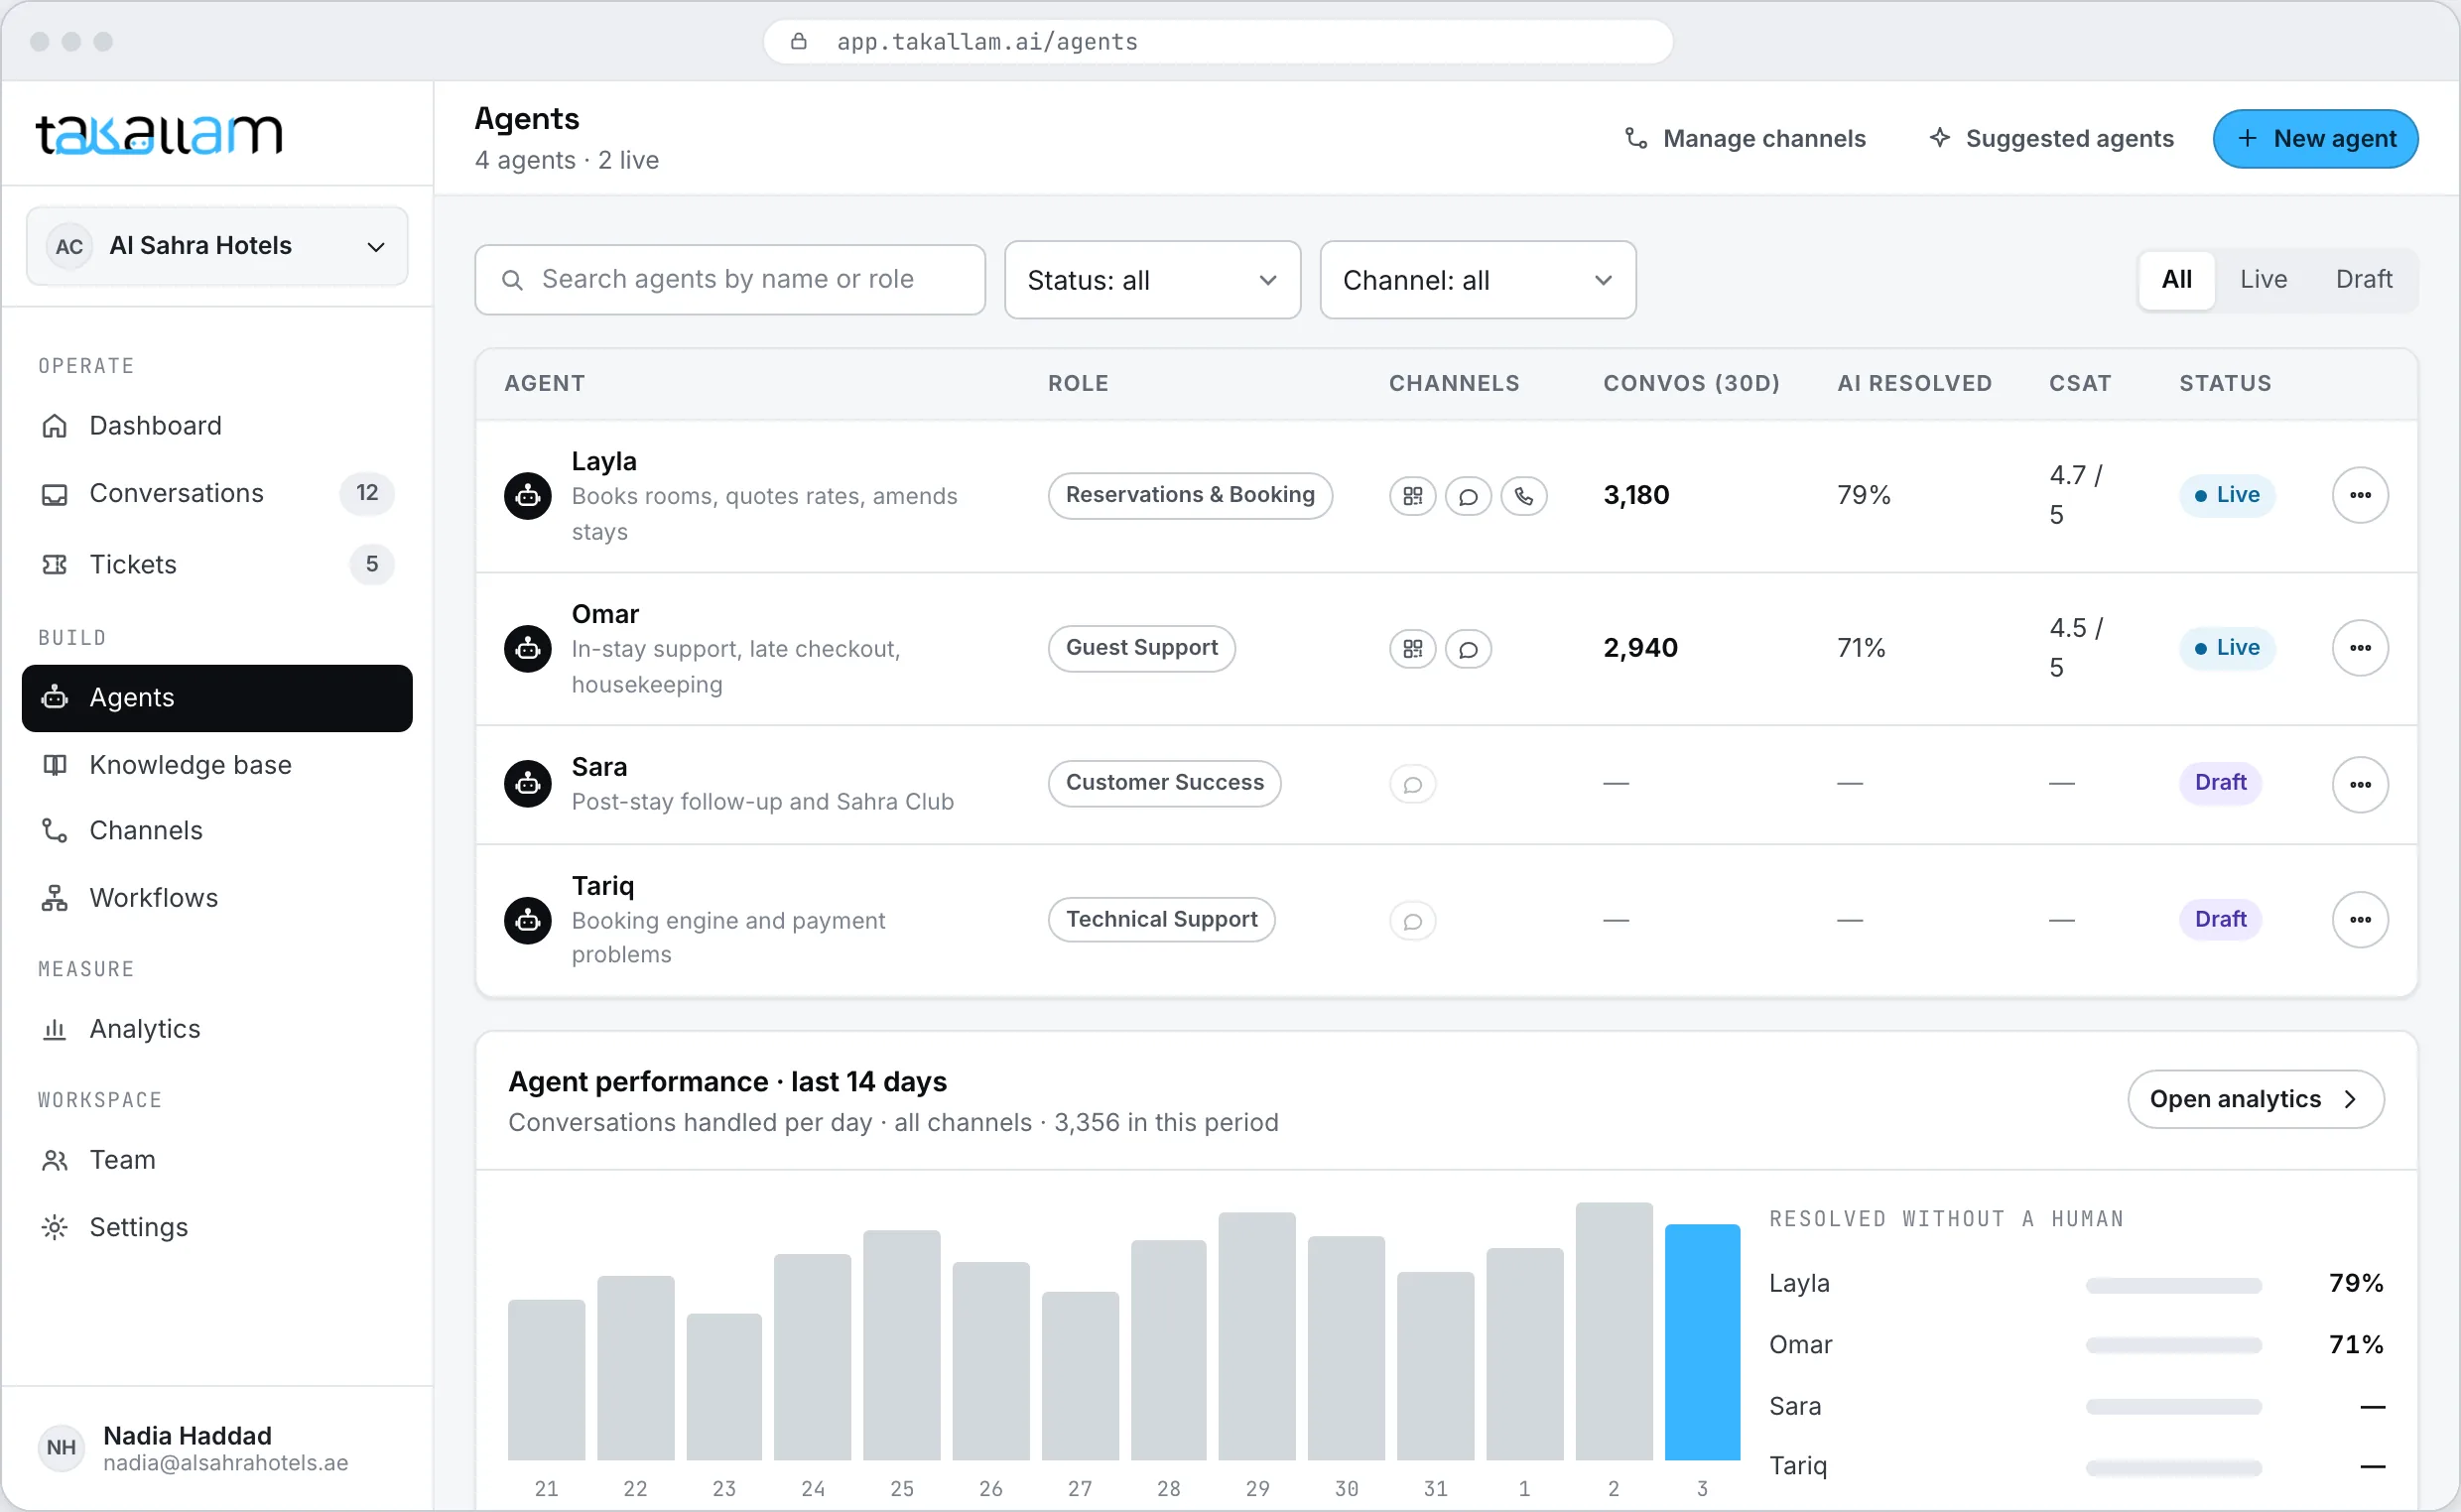Go to Dashboard in sidebar
The image size is (2461, 1512).
coord(217,426)
